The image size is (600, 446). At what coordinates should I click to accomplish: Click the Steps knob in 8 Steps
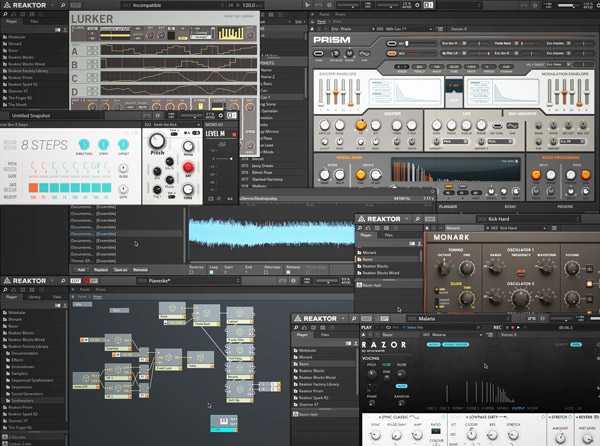103,144
